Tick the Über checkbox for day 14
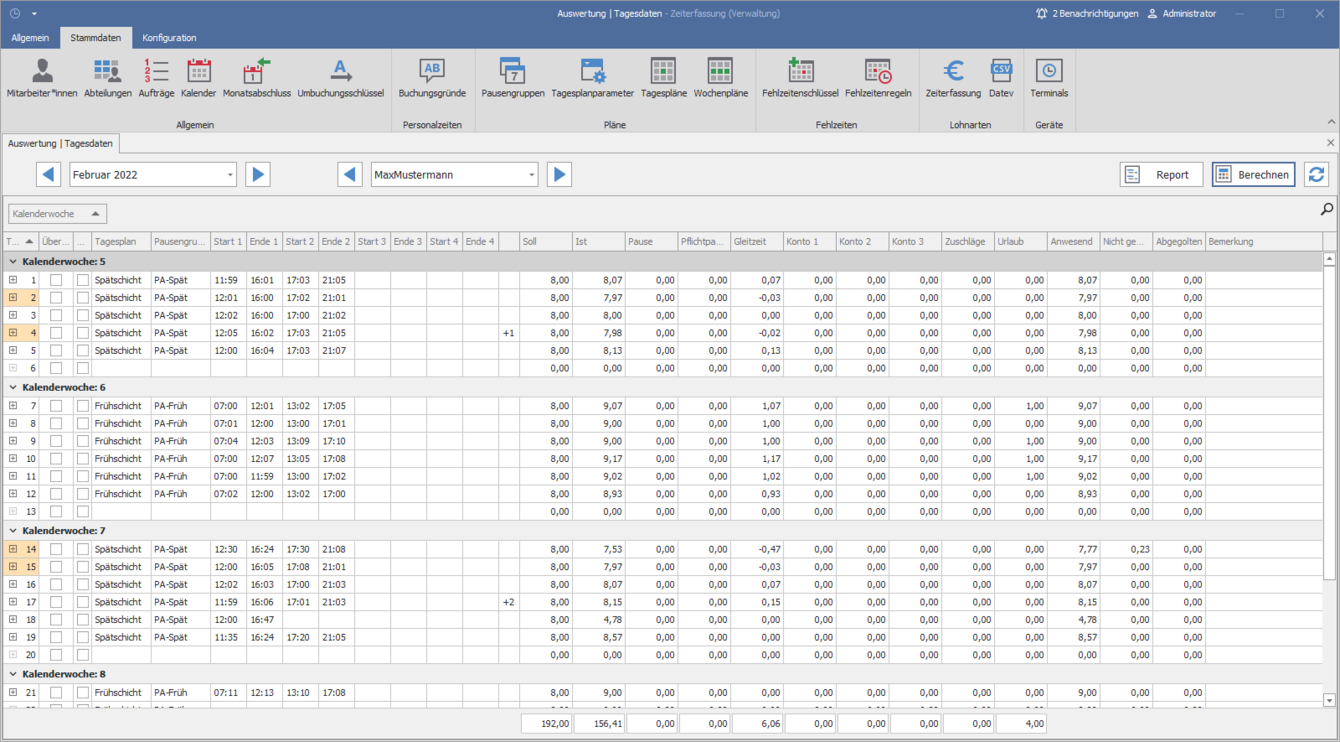Image resolution: width=1340 pixels, height=742 pixels. click(56, 549)
